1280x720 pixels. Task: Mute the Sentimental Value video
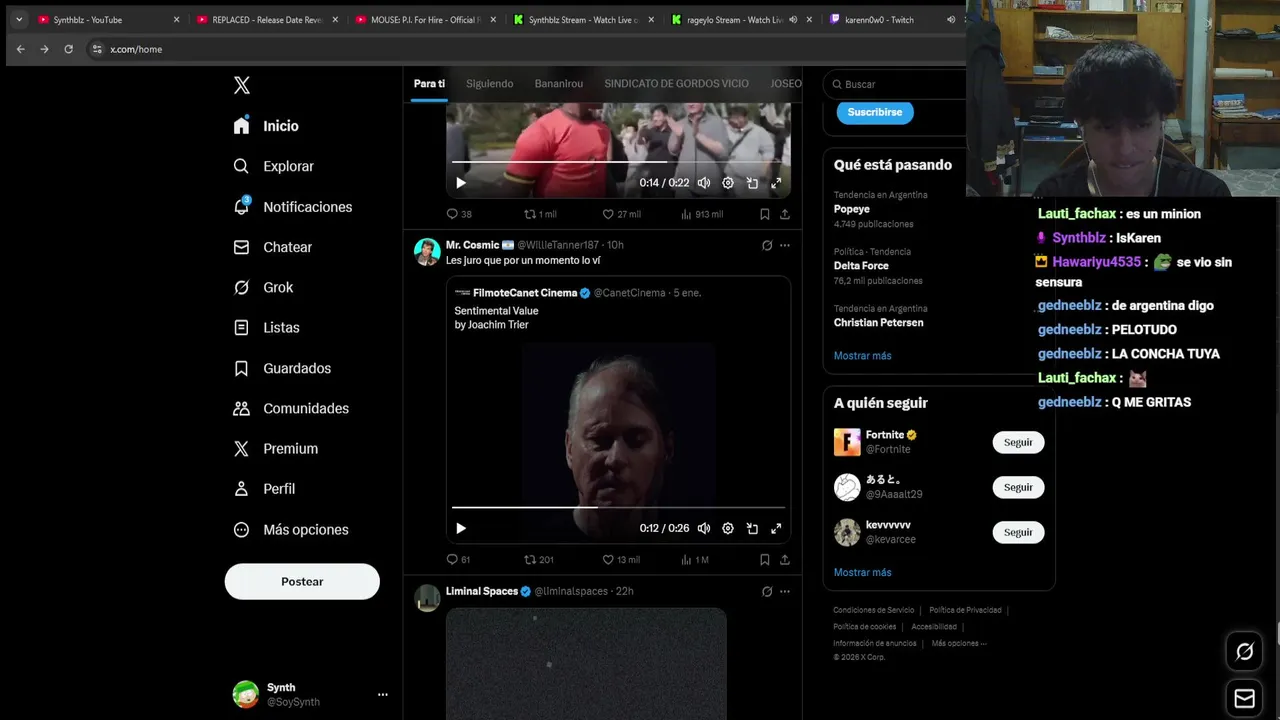click(704, 528)
